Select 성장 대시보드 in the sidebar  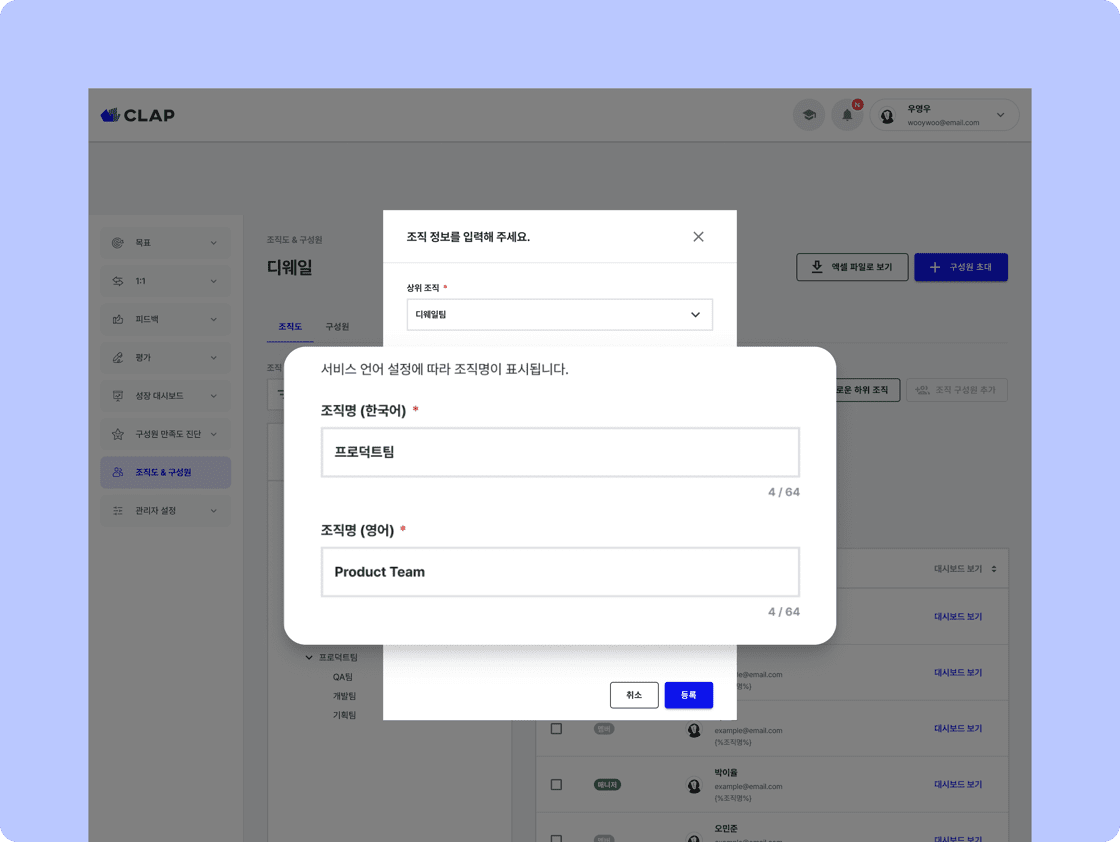(x=165, y=396)
